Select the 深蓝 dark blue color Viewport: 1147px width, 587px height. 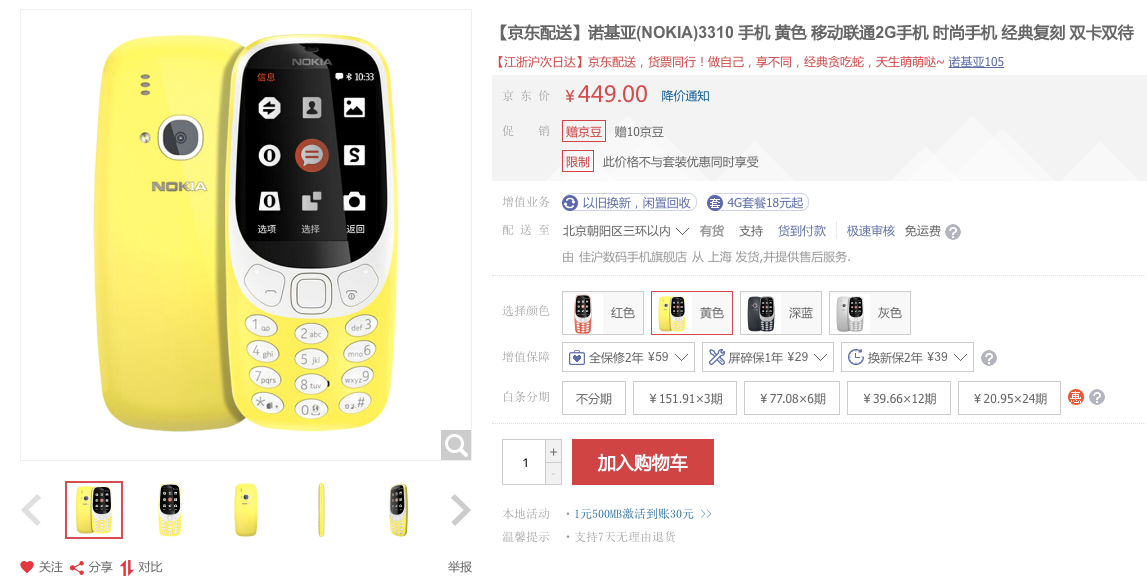781,313
